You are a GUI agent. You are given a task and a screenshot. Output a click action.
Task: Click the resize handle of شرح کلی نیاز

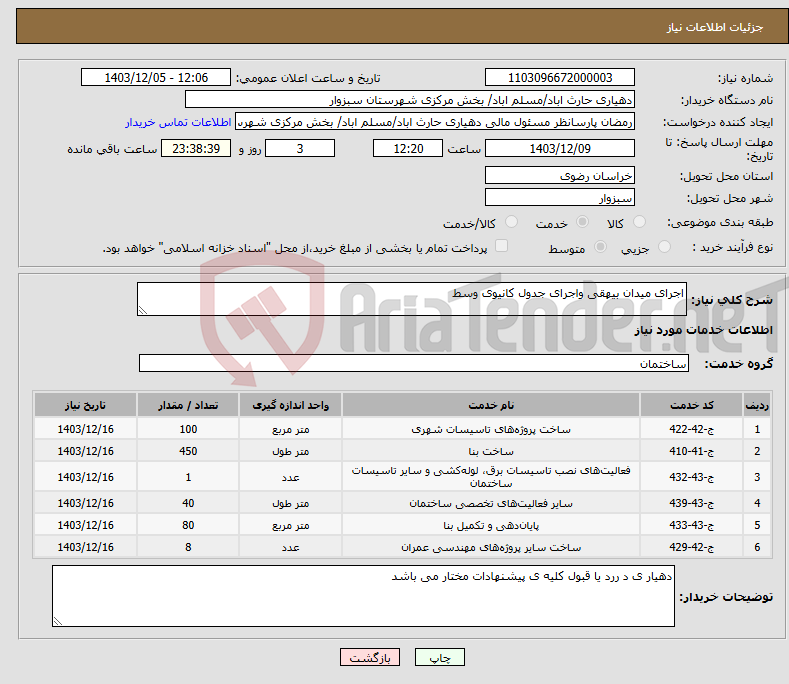click(x=142, y=311)
